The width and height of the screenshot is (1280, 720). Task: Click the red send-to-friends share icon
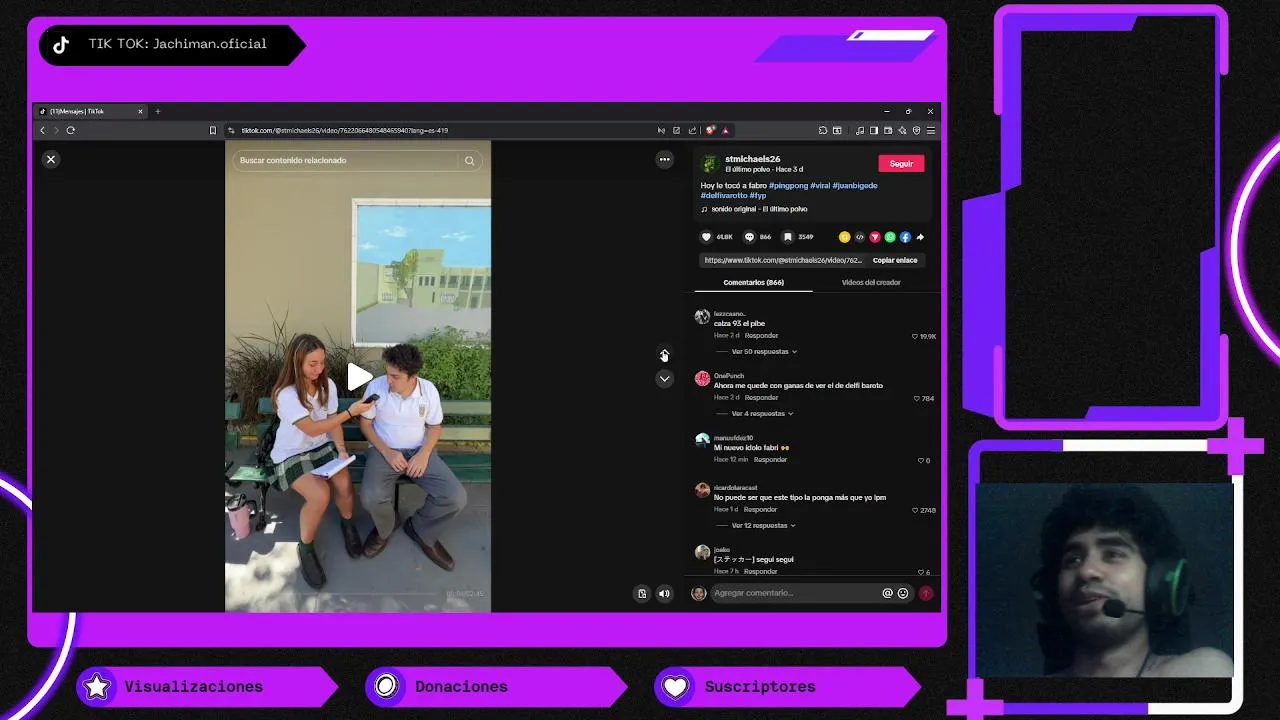coord(874,237)
